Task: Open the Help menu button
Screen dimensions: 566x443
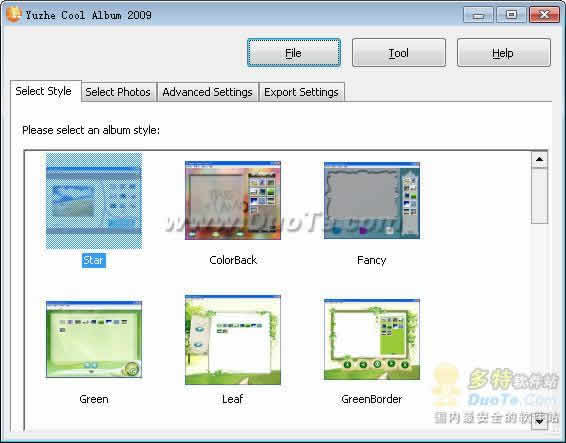Action: [x=504, y=53]
